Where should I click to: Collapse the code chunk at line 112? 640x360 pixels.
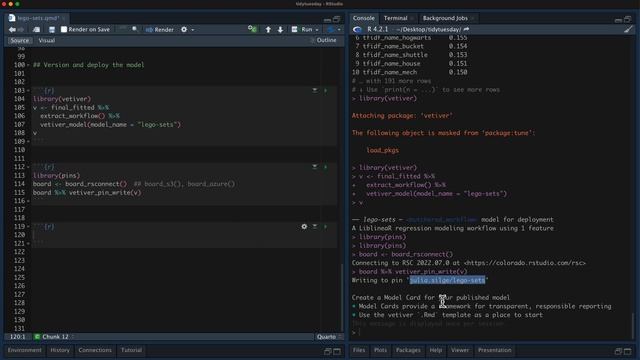28,167
